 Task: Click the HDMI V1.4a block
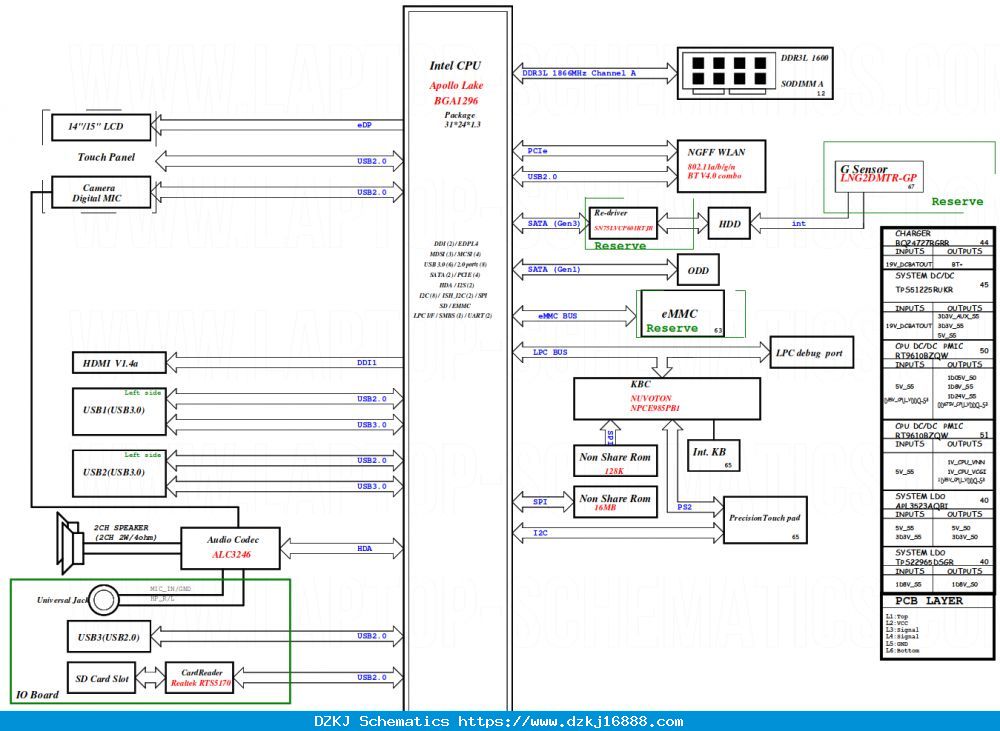[x=119, y=363]
